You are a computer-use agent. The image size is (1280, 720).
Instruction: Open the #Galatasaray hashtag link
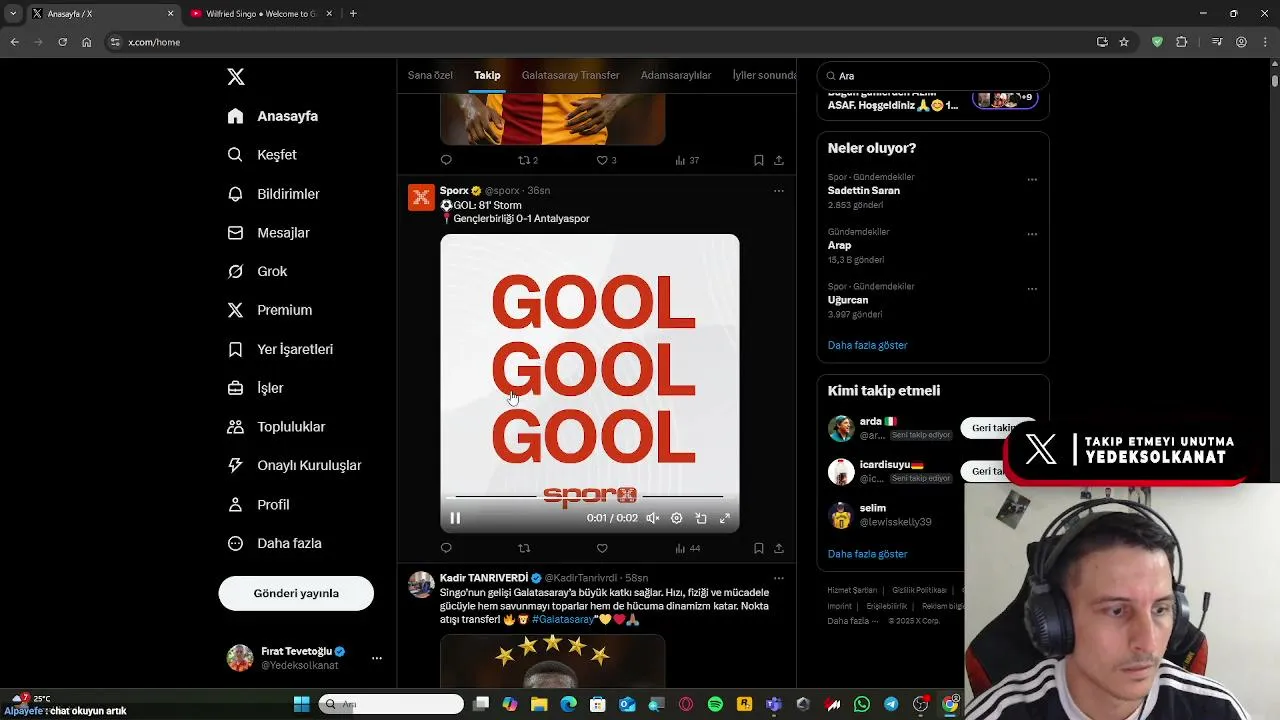[563, 619]
